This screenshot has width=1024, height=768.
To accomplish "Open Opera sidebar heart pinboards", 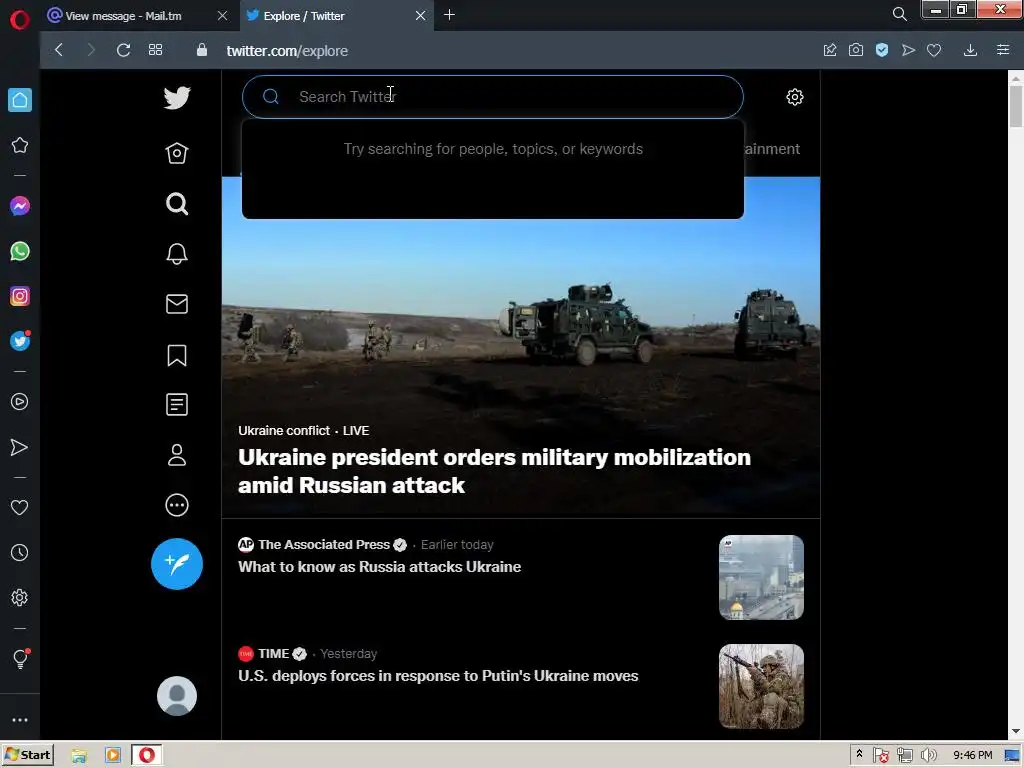I will coord(20,507).
